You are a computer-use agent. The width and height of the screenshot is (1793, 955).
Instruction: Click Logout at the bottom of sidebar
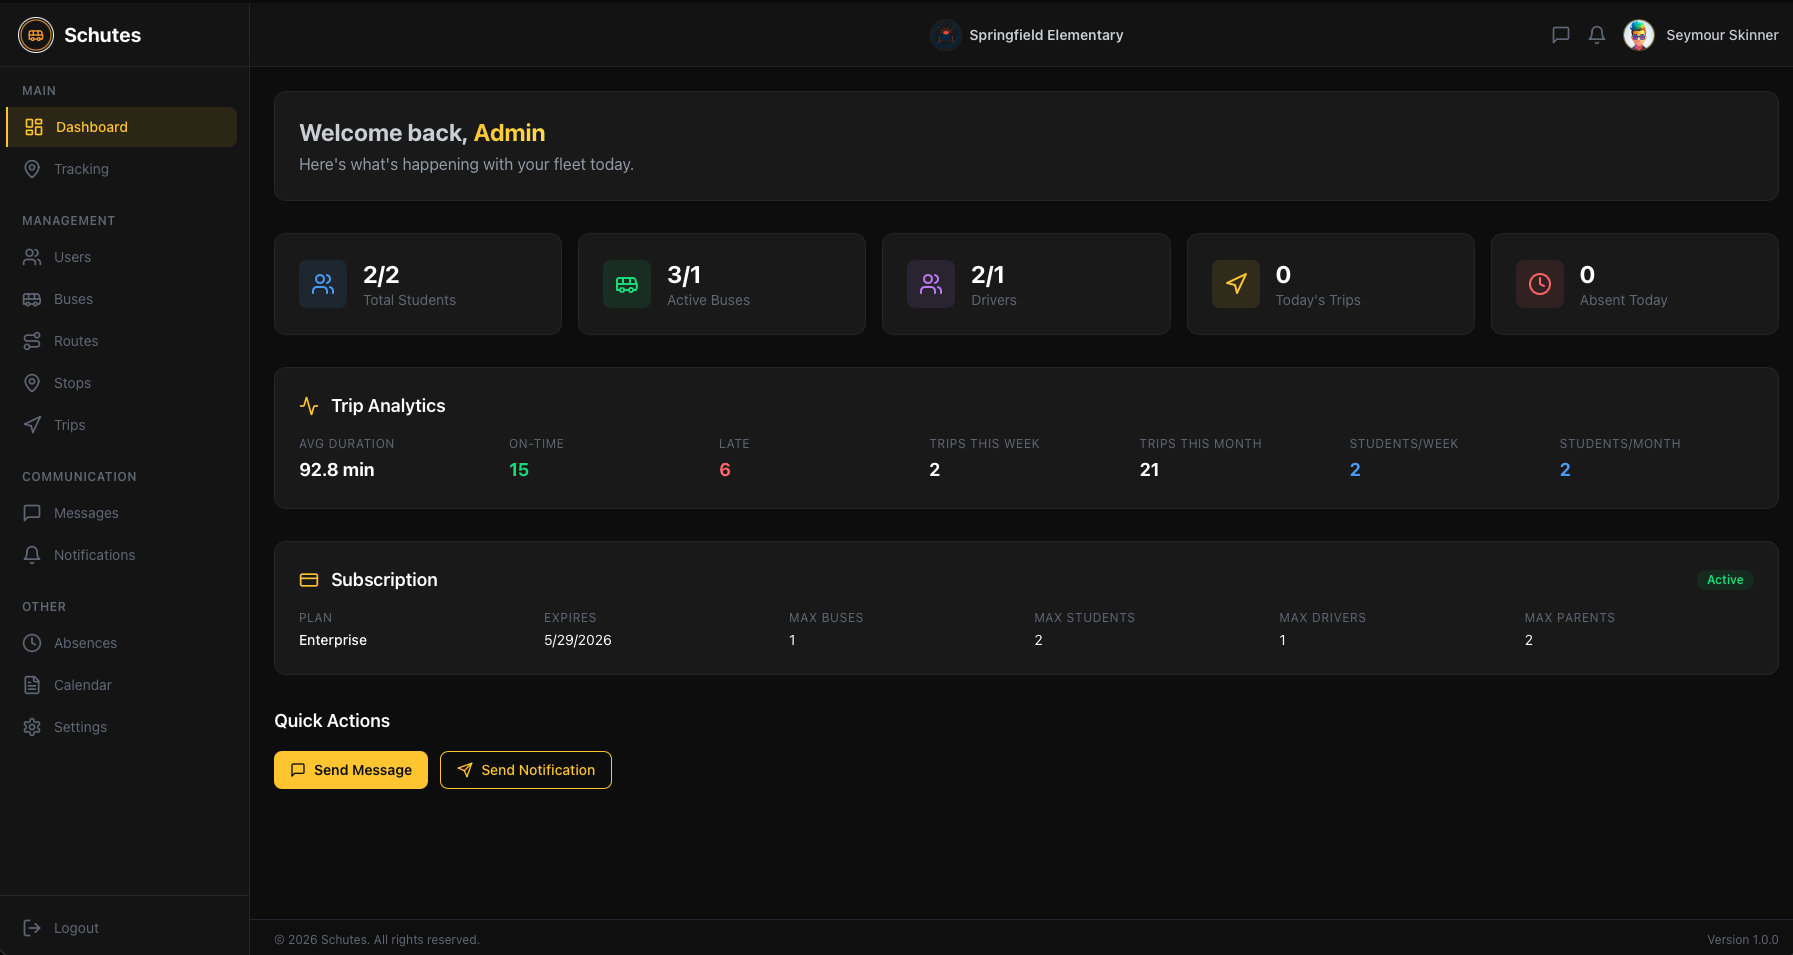(x=75, y=928)
